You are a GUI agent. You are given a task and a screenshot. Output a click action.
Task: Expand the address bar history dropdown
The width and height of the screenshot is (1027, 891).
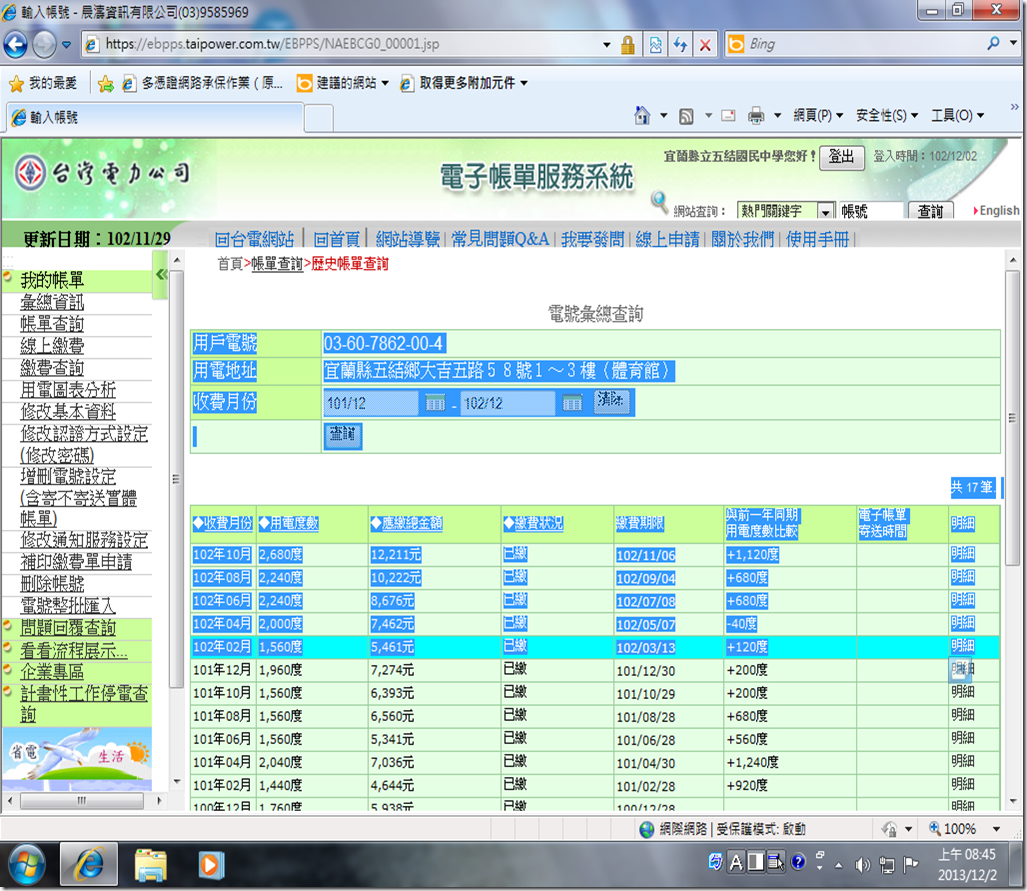coord(607,45)
